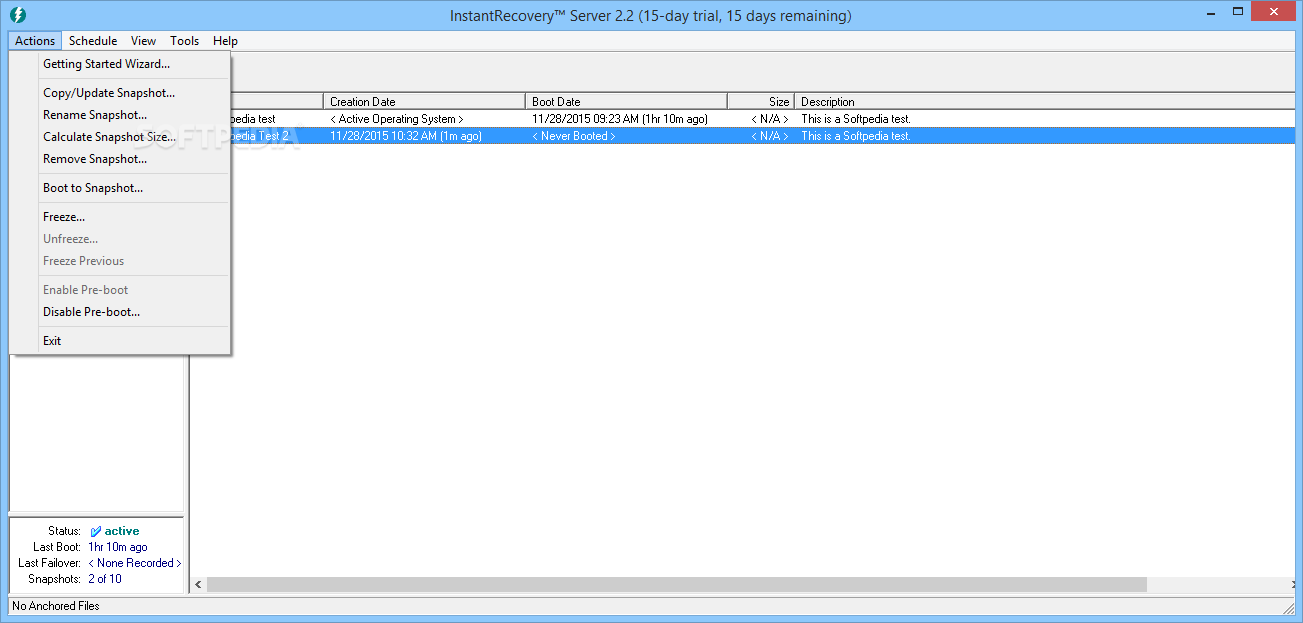The height and width of the screenshot is (623, 1303).
Task: Click the active status link
Action: pyautogui.click(x=122, y=531)
